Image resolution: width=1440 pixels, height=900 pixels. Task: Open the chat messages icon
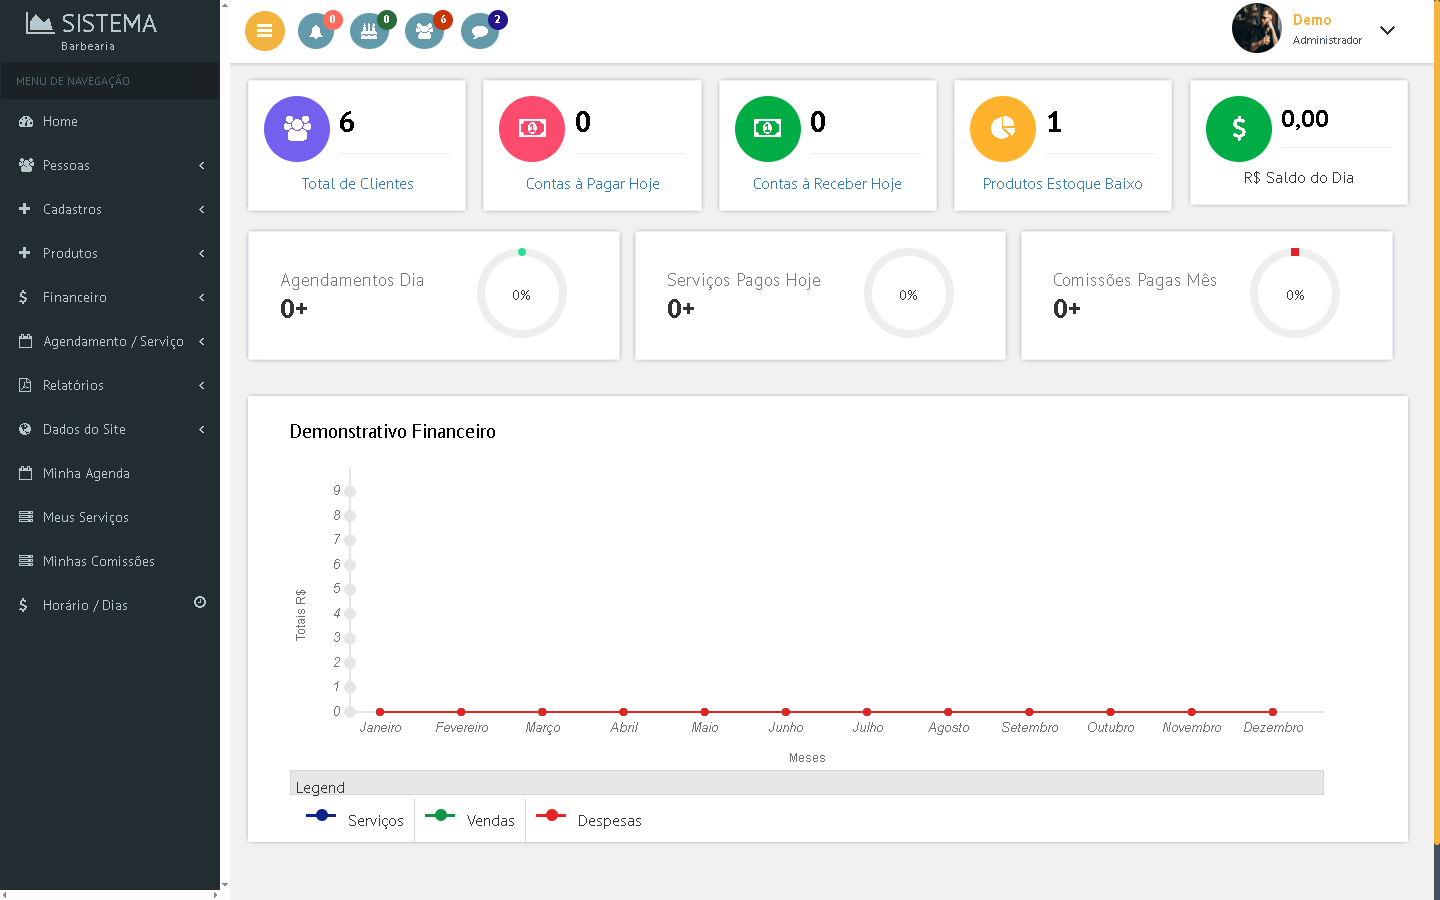click(480, 31)
